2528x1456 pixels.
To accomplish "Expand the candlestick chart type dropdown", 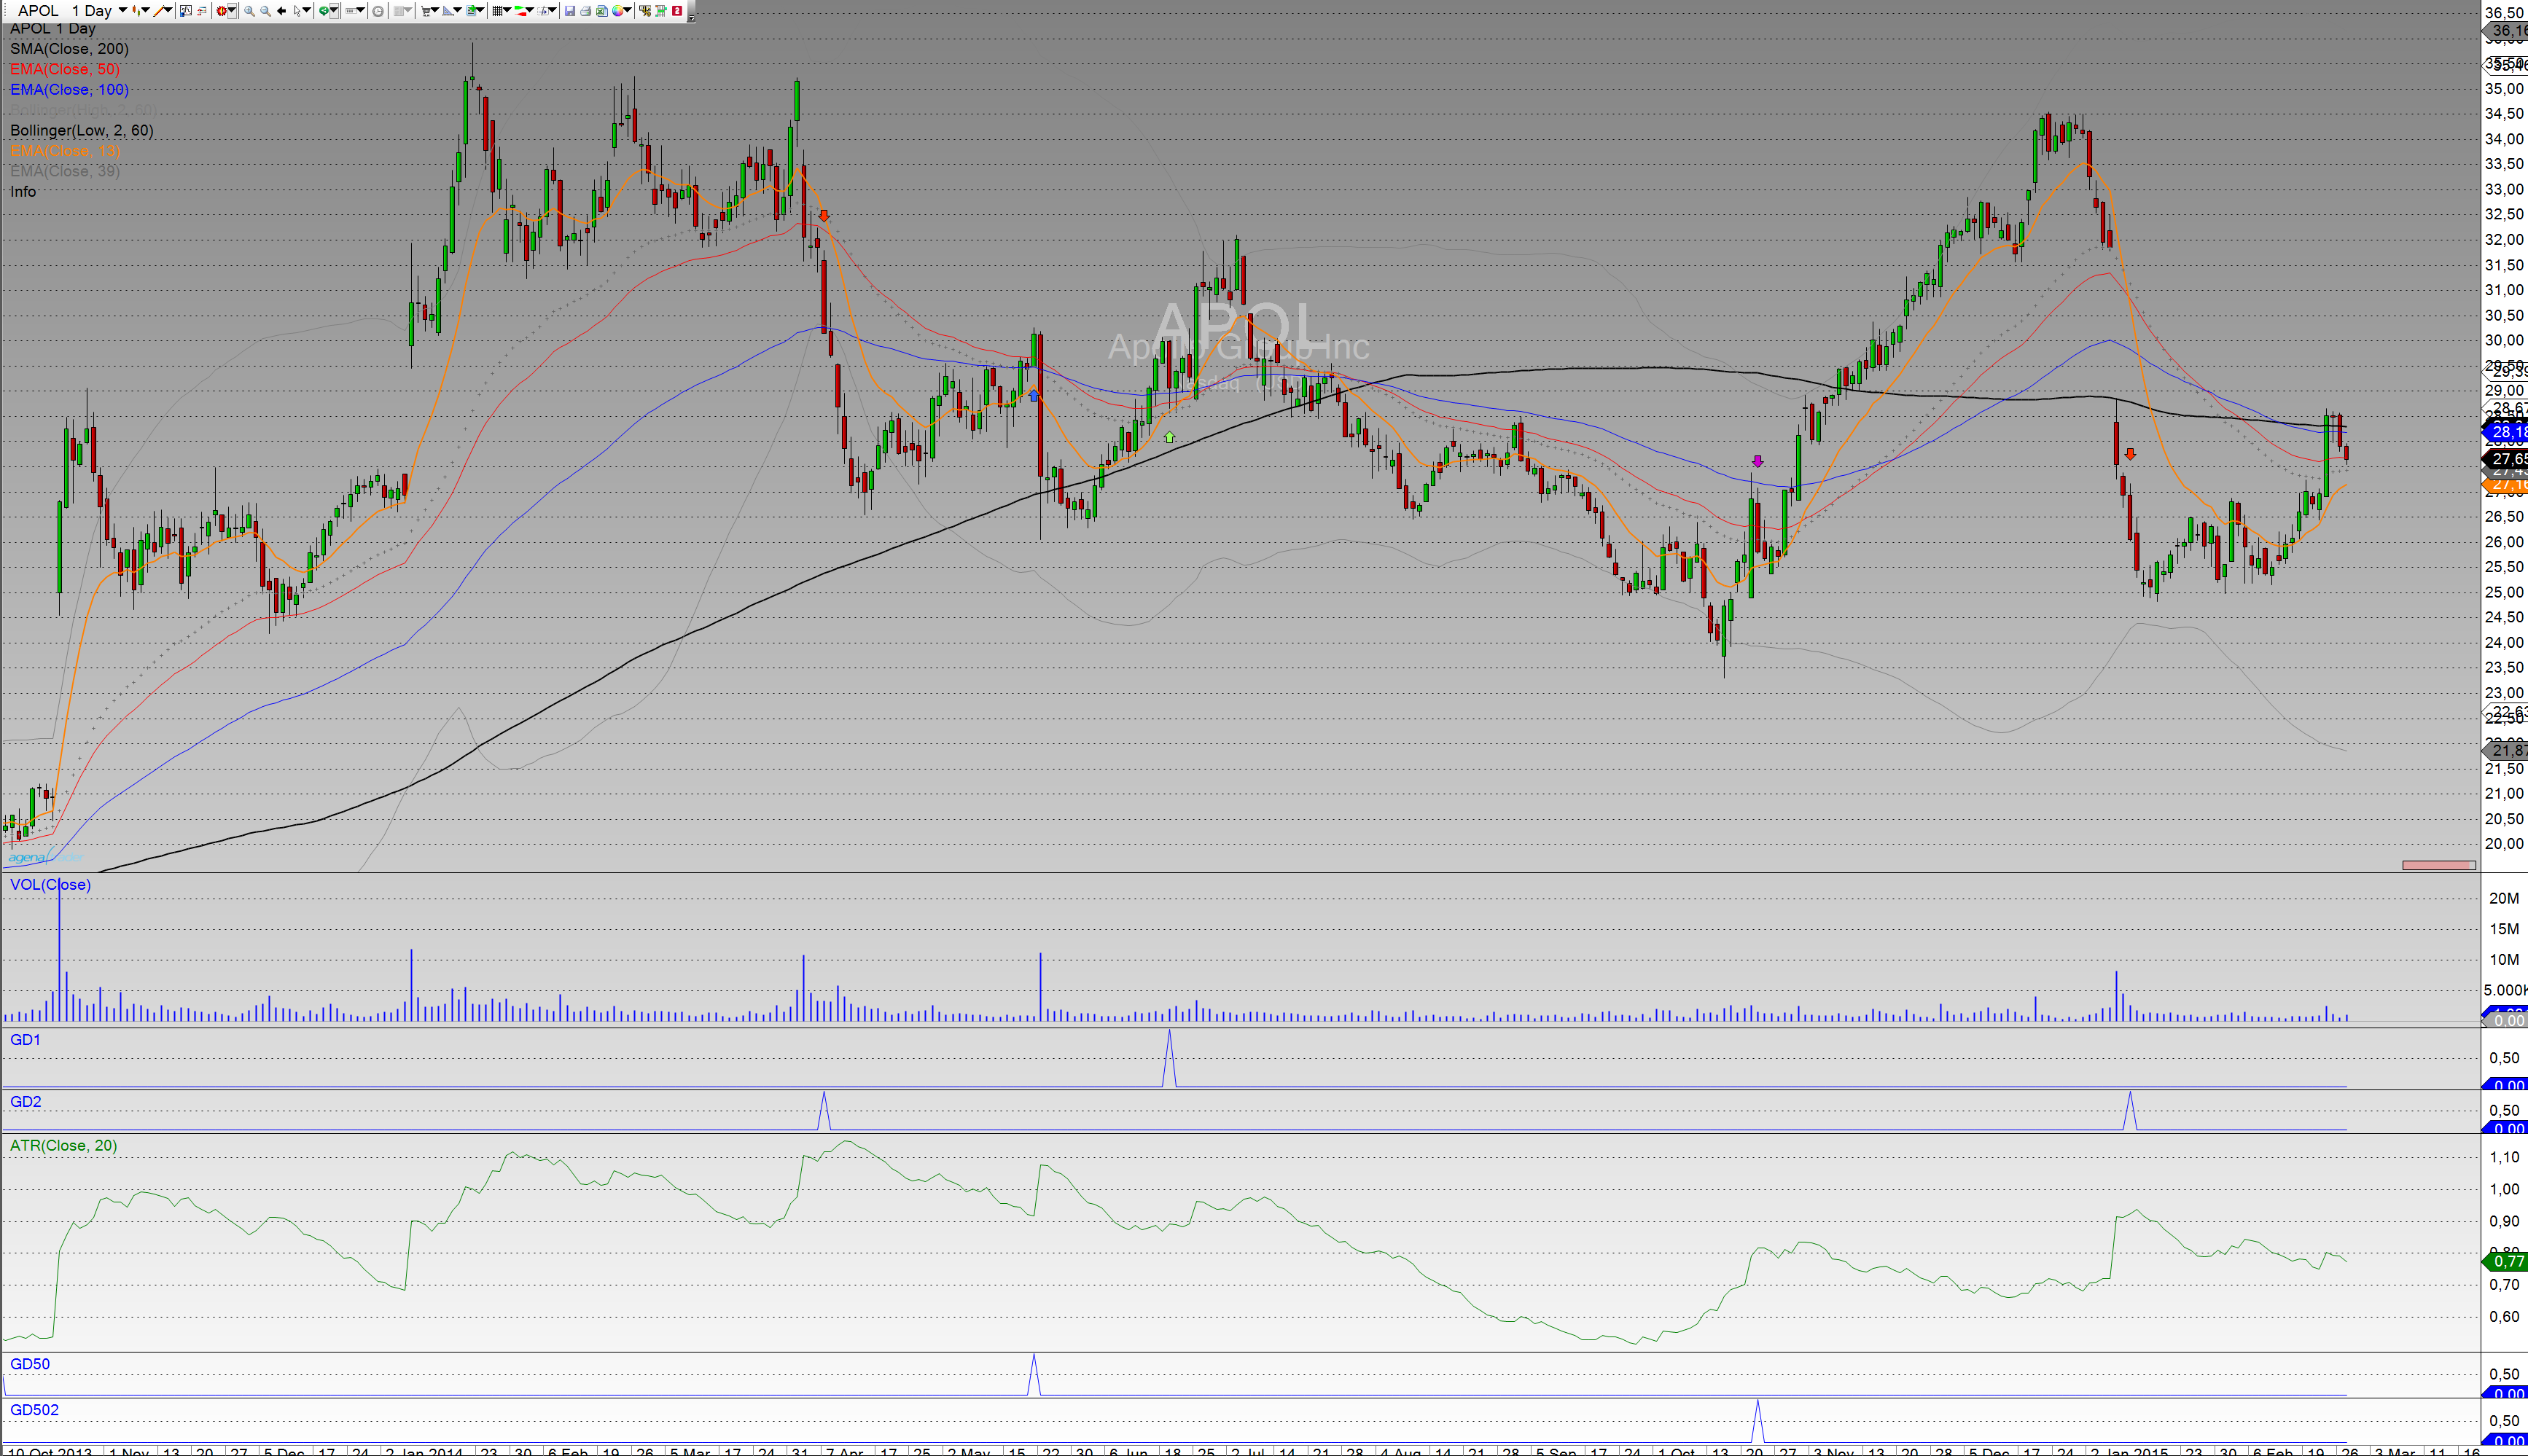I will 146,10.
